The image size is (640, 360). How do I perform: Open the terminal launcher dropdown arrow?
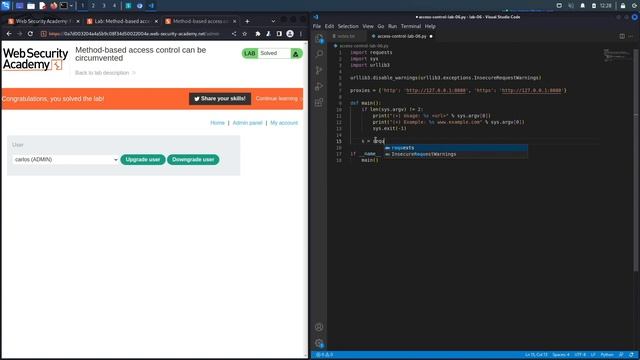coord(71,6)
